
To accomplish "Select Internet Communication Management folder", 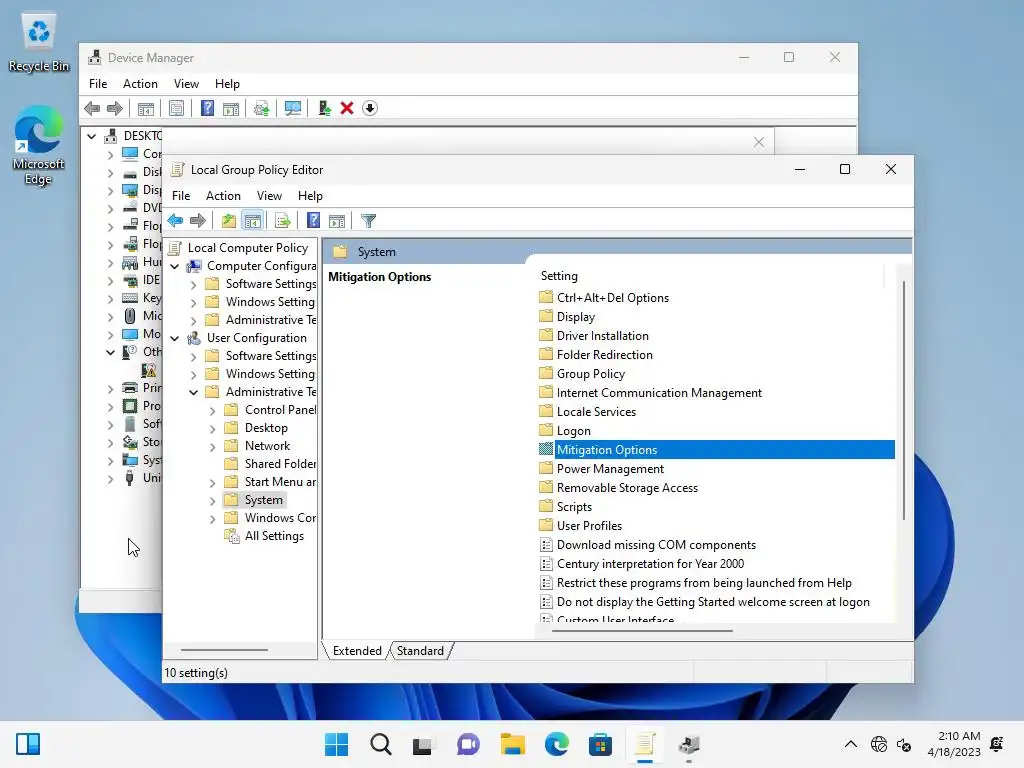I will (x=659, y=392).
